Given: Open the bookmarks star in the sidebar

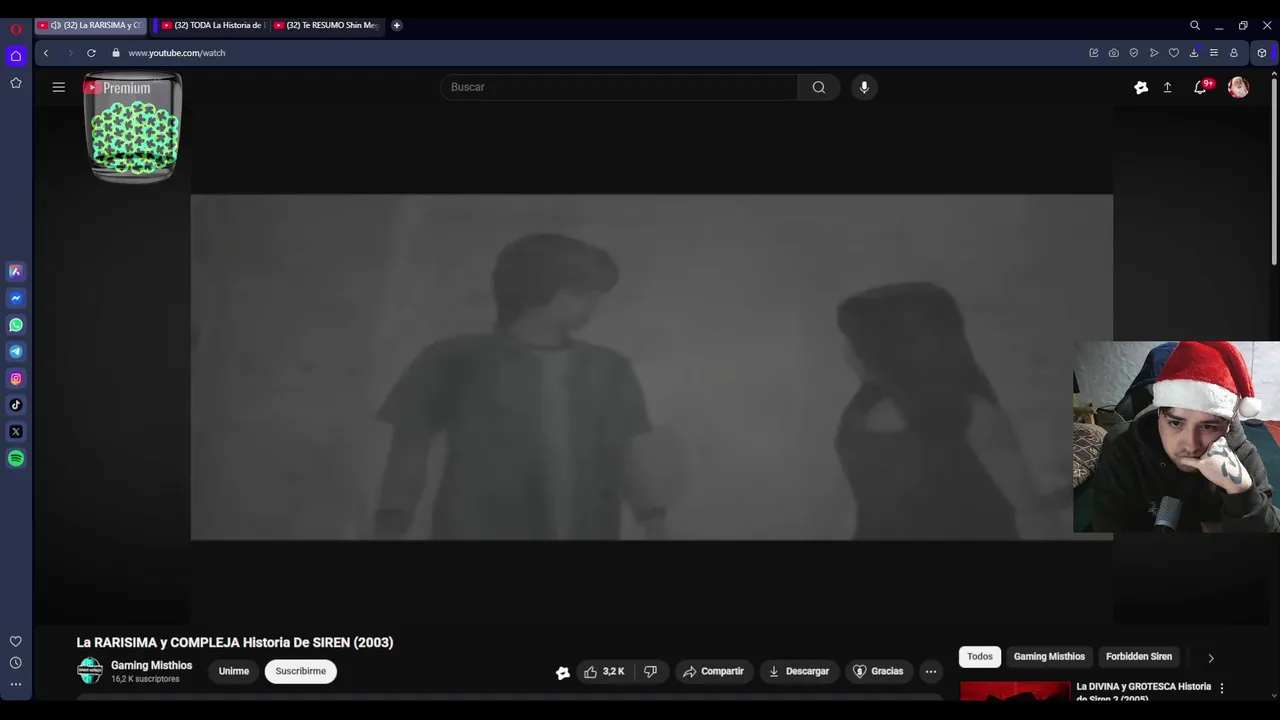Looking at the screenshot, I should (x=16, y=83).
